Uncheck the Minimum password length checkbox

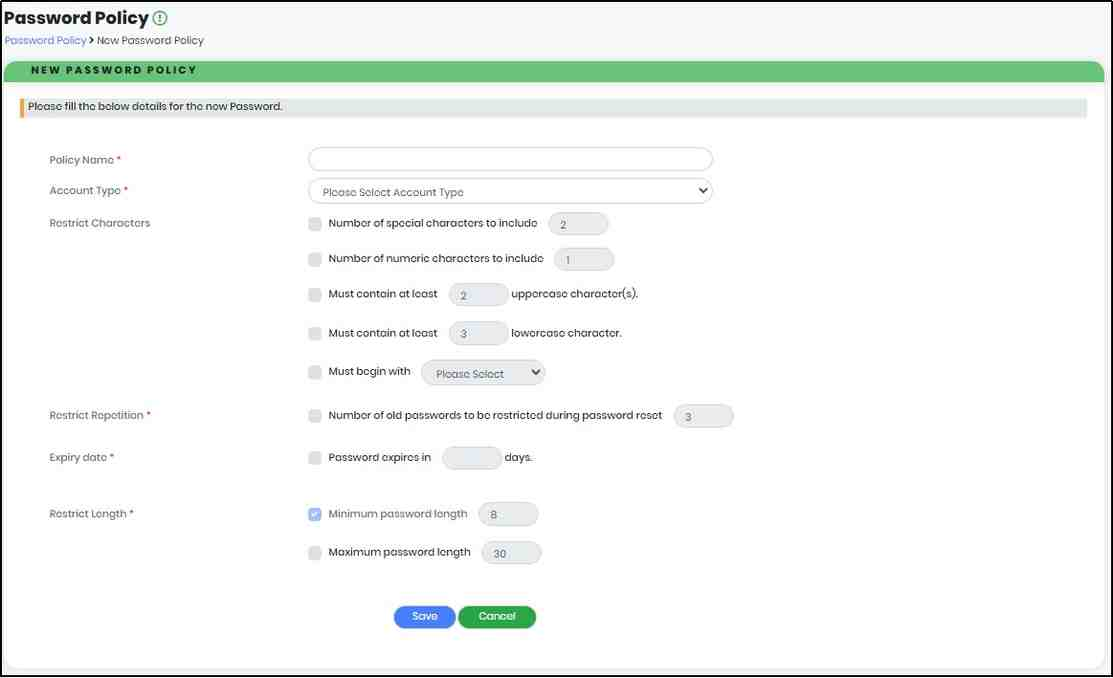click(314, 514)
